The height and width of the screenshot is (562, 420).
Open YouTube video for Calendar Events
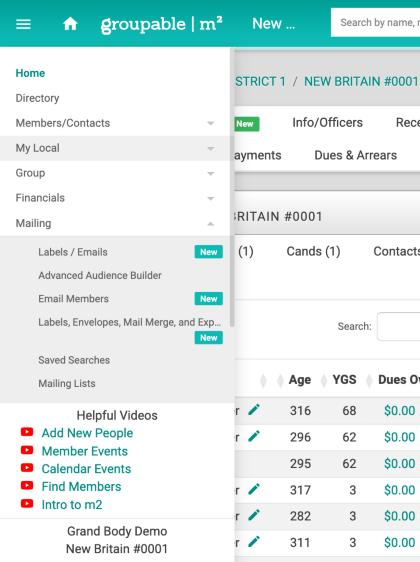click(x=27, y=468)
